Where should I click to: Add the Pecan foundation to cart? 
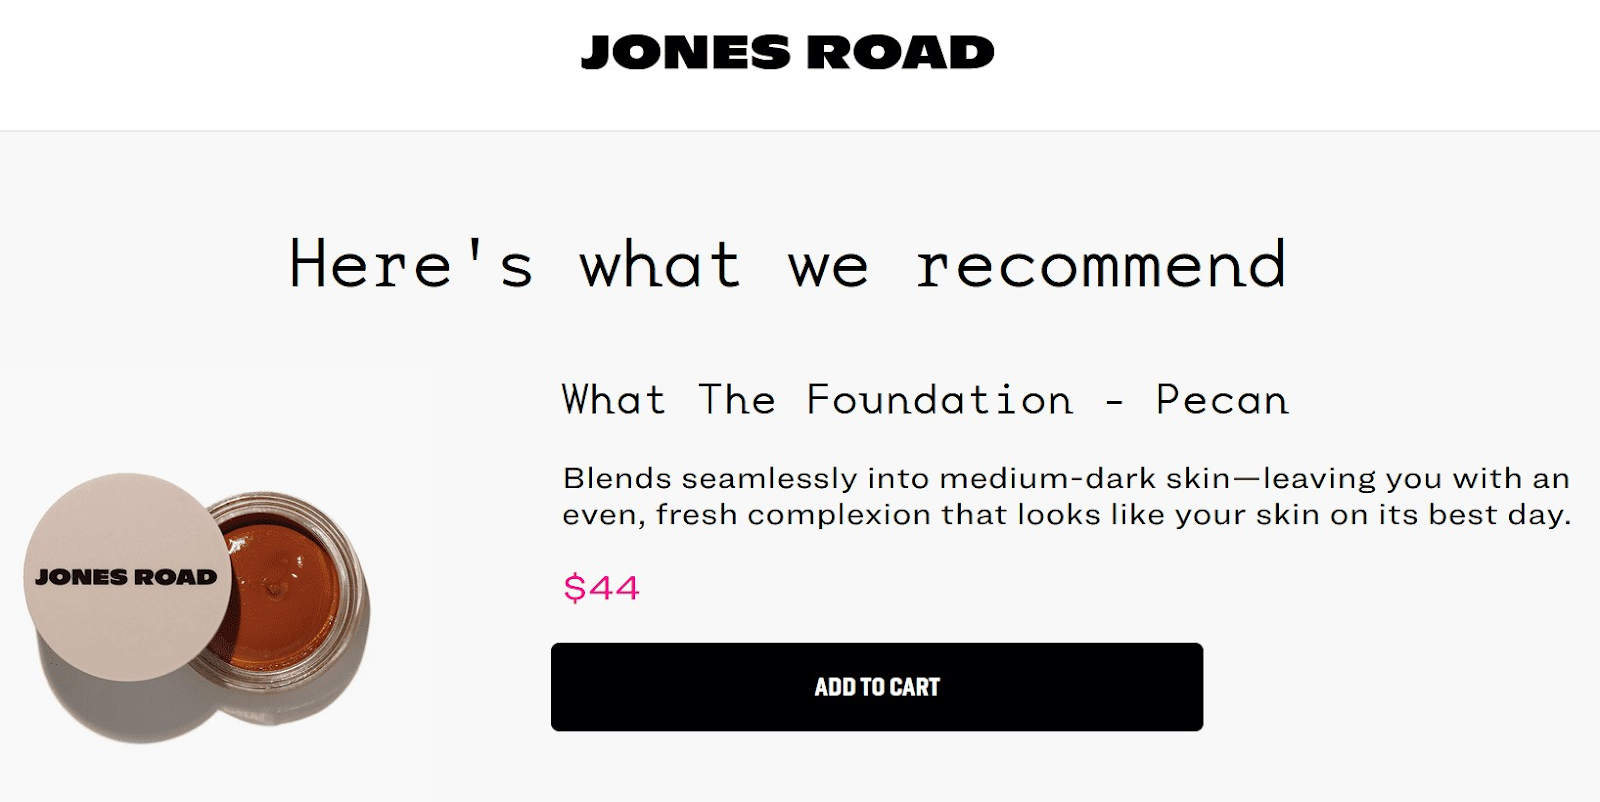click(x=877, y=686)
